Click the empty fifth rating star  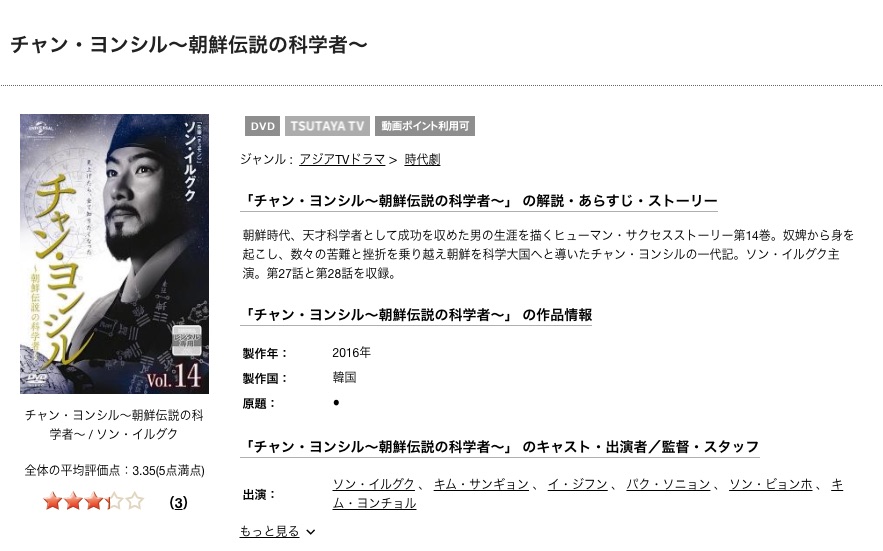[135, 501]
